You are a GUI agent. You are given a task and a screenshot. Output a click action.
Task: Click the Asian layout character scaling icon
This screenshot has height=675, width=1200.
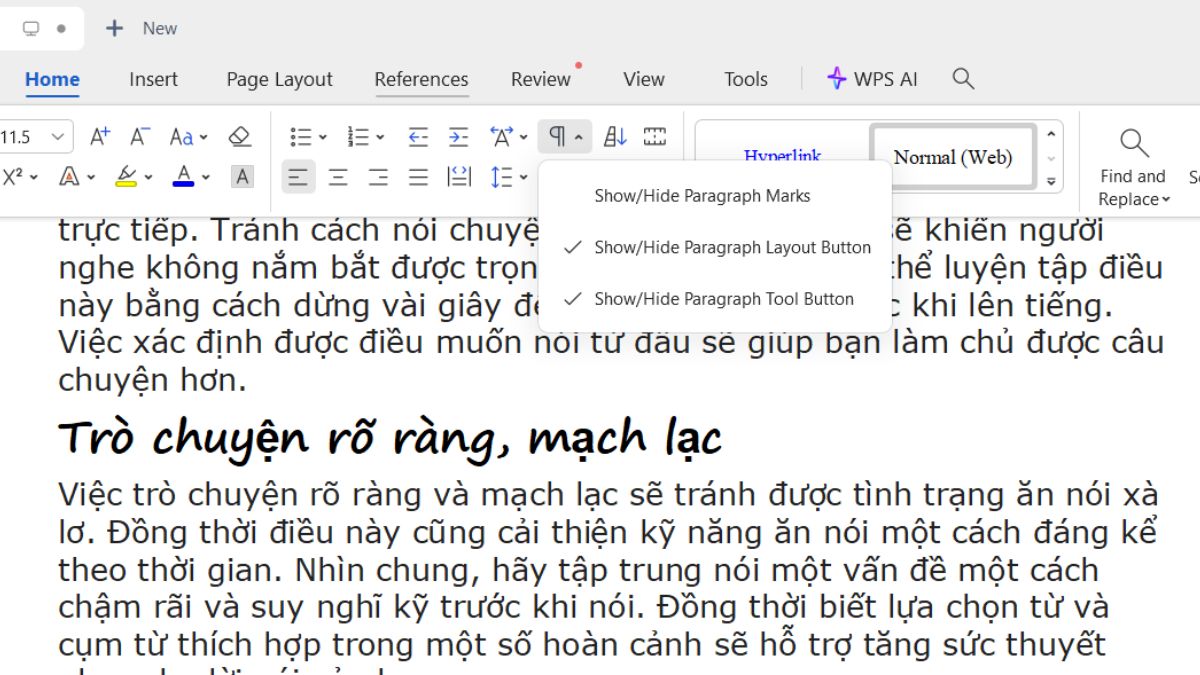(501, 136)
